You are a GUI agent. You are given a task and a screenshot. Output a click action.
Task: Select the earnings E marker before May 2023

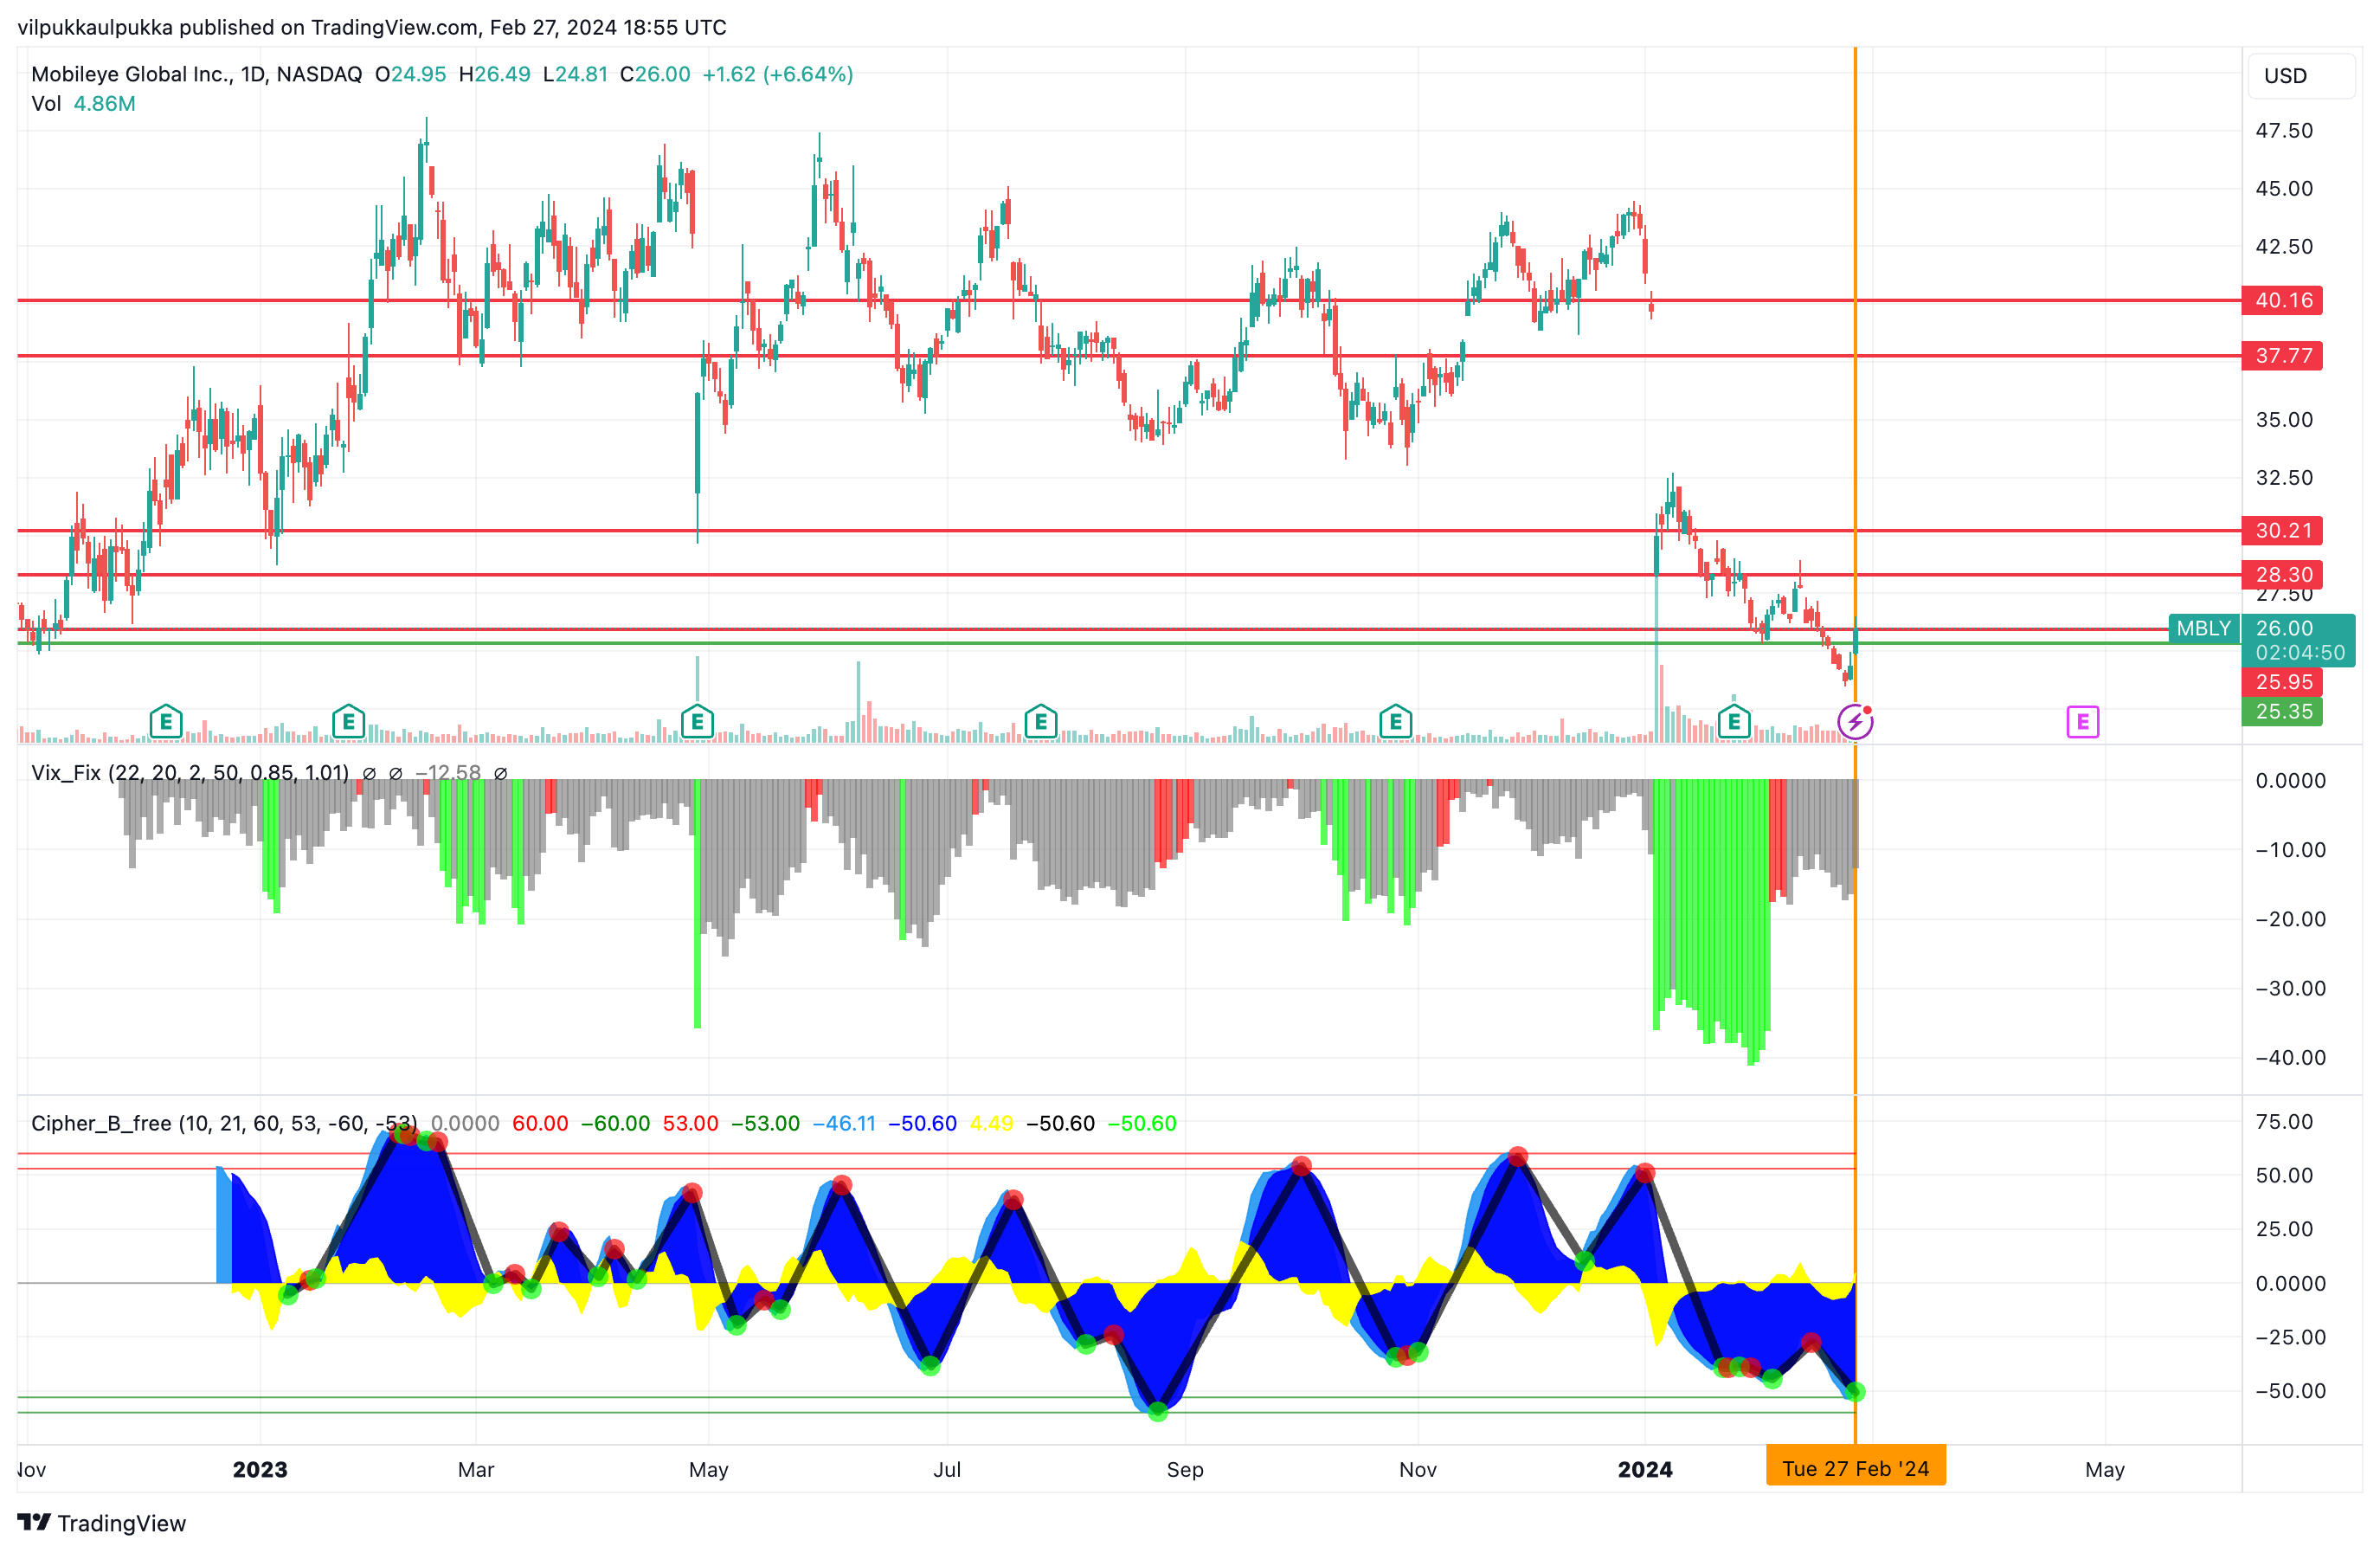[697, 721]
